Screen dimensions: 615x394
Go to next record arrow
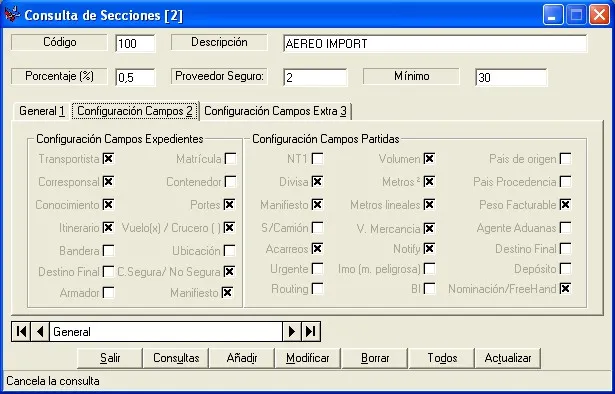[x=292, y=332]
